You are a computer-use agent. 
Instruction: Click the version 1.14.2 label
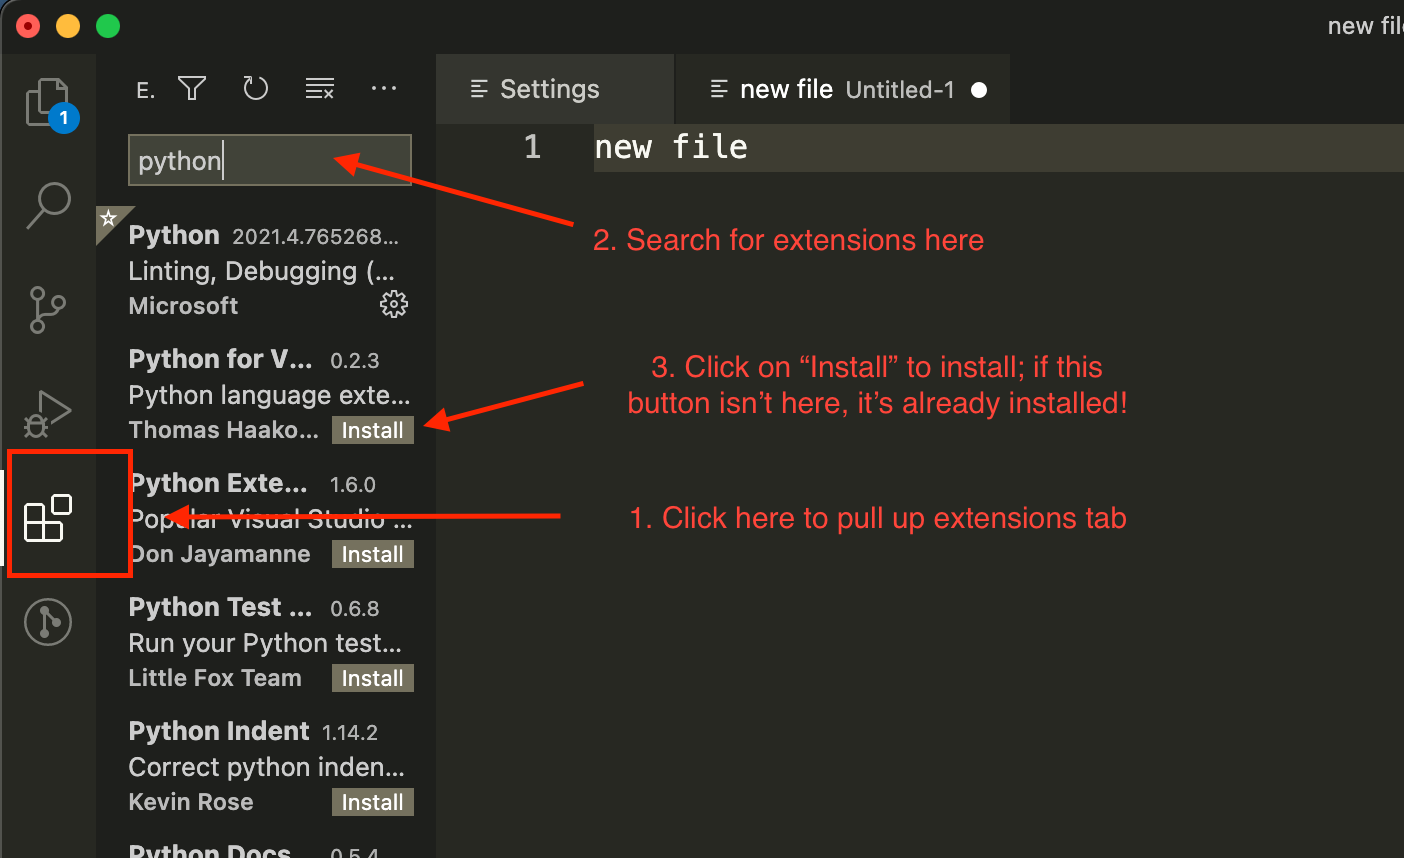point(350,733)
